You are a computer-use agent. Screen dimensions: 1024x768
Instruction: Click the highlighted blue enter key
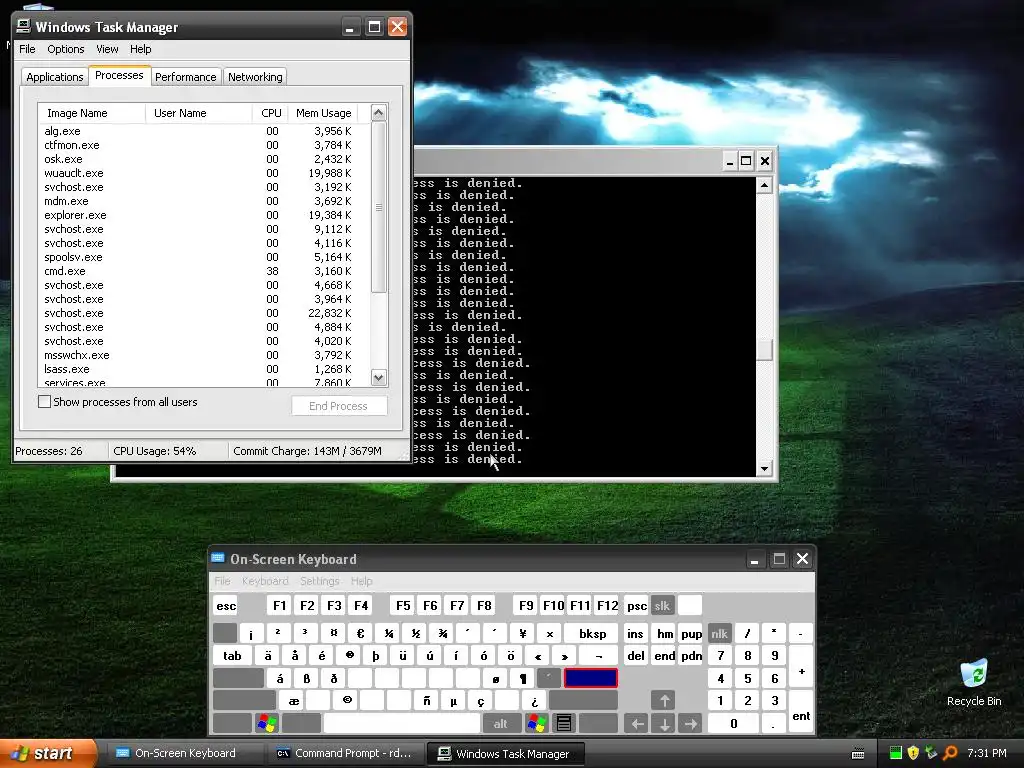590,679
